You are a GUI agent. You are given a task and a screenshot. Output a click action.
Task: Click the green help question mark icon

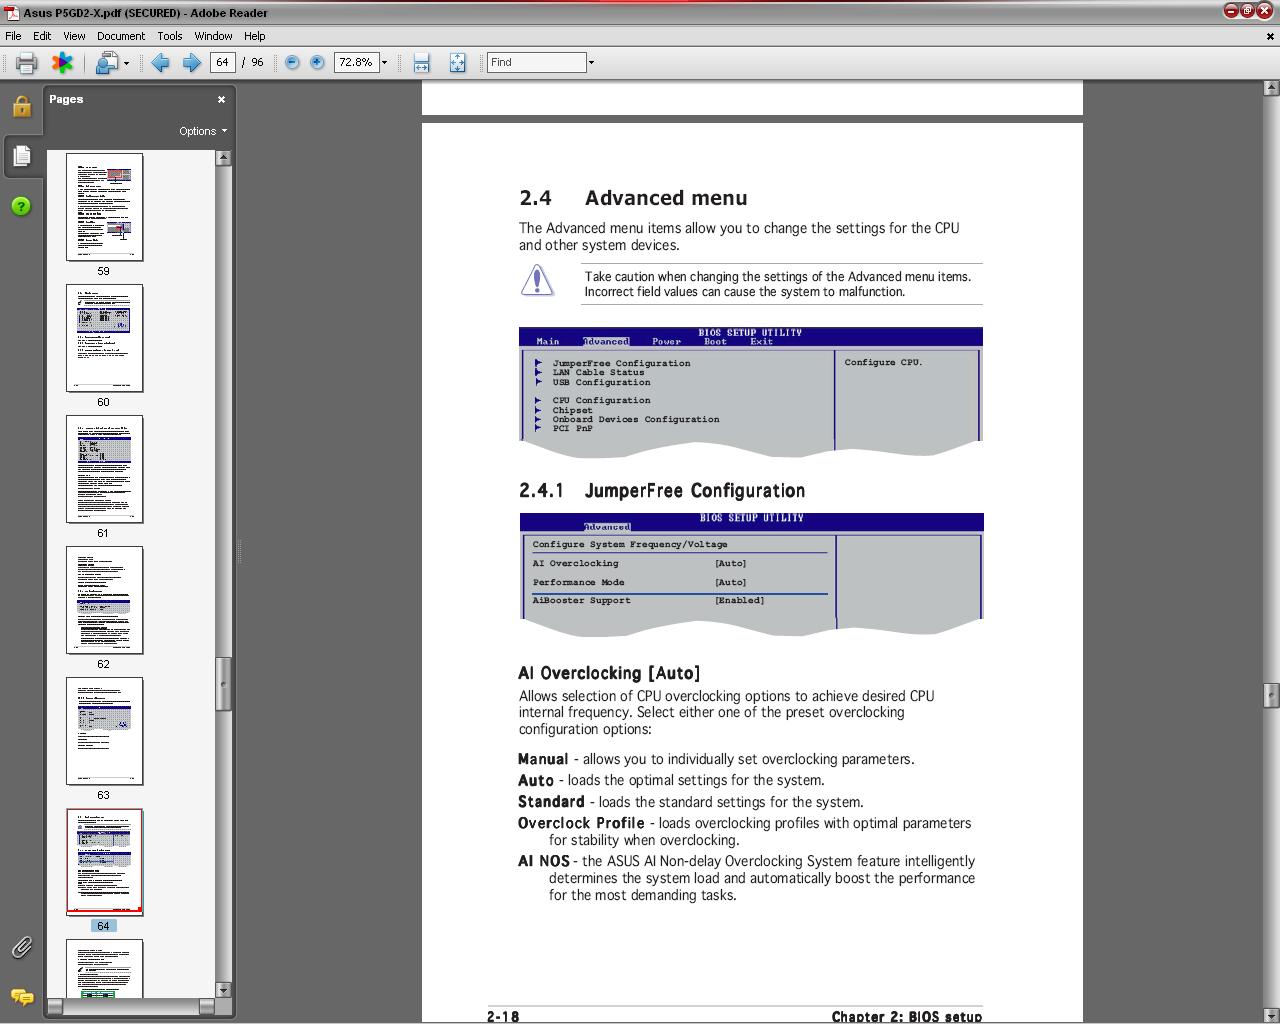pos(21,206)
